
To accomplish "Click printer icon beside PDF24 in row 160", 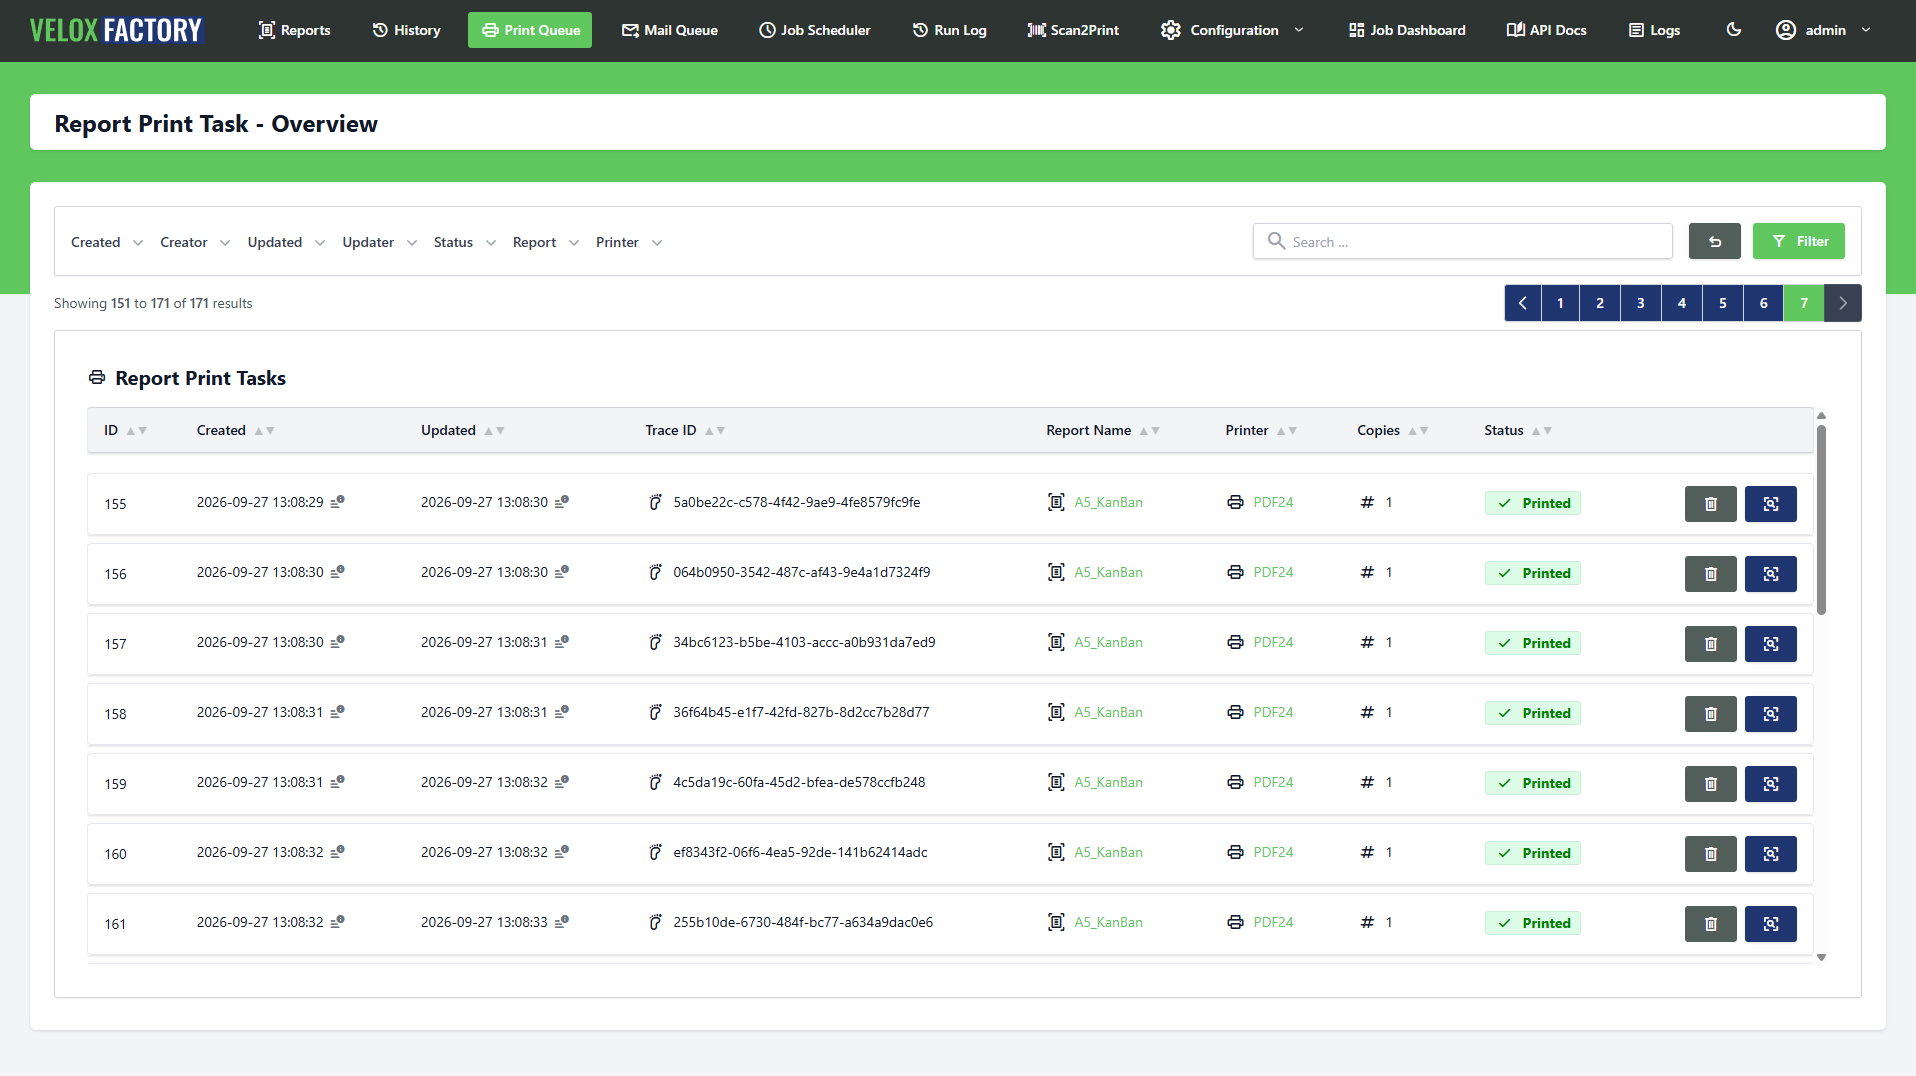I will click(1236, 852).
